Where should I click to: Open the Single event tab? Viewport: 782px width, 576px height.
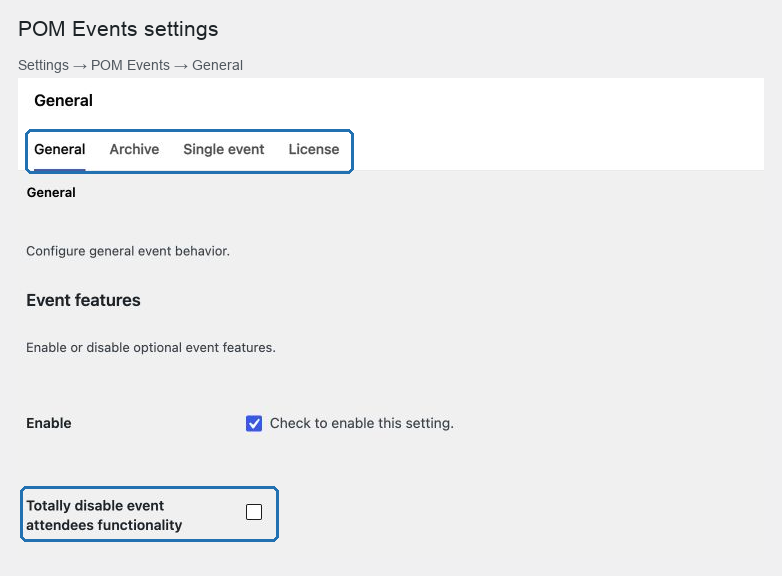tap(223, 150)
